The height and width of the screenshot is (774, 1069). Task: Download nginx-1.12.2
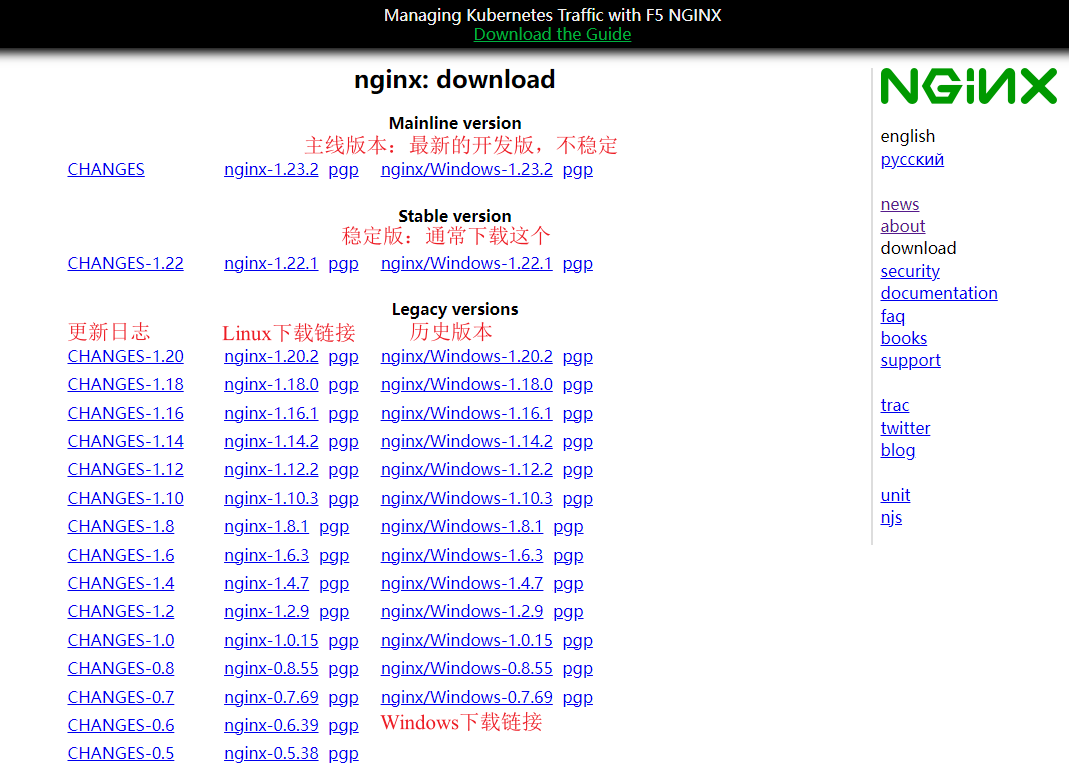(271, 469)
